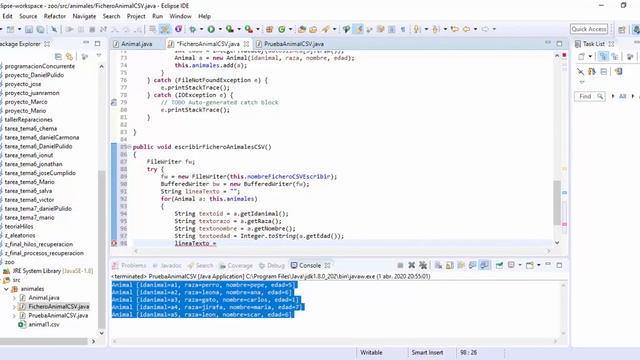
Task: Toggle Show Whitespace Characters pilcrow icon
Action: (403, 29)
